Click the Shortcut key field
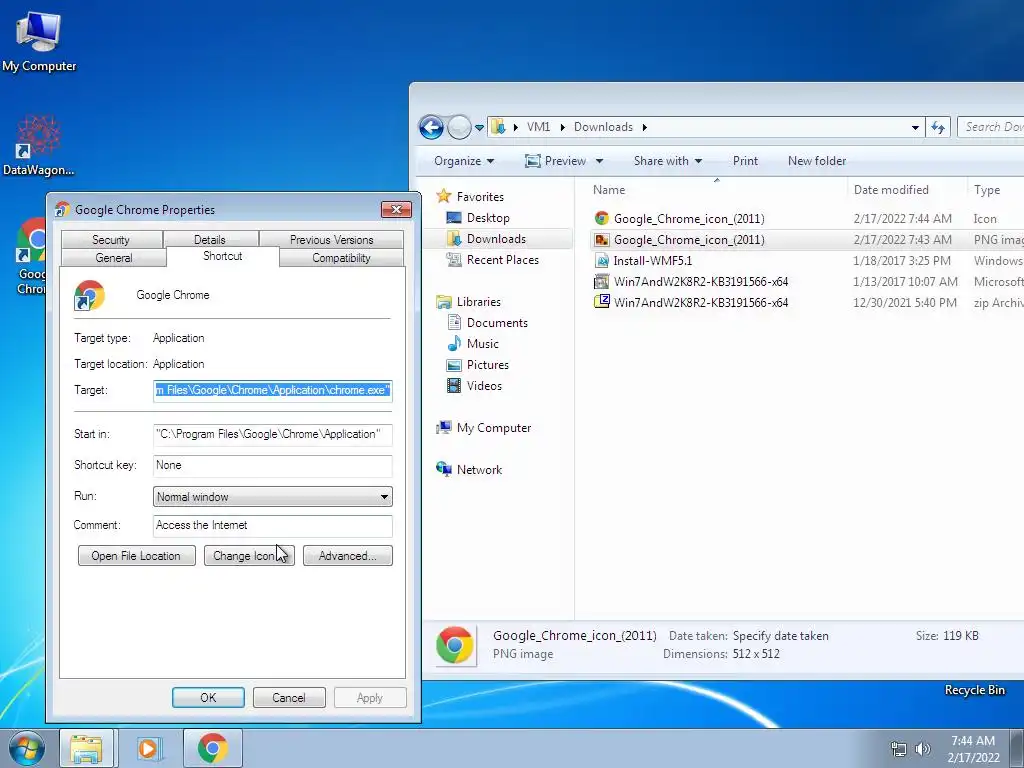Image resolution: width=1024 pixels, height=768 pixels. pyautogui.click(x=272, y=466)
